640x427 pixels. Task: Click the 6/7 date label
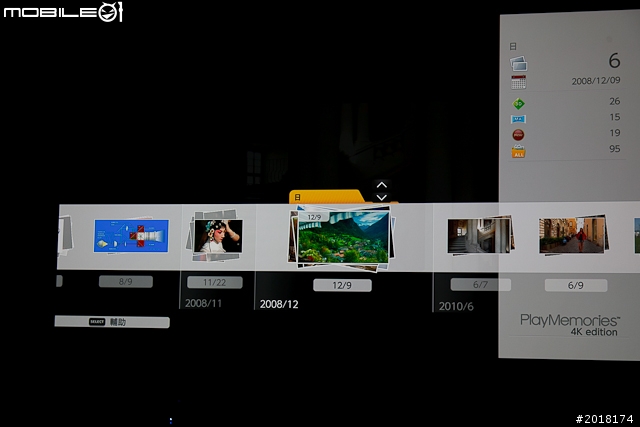480,285
